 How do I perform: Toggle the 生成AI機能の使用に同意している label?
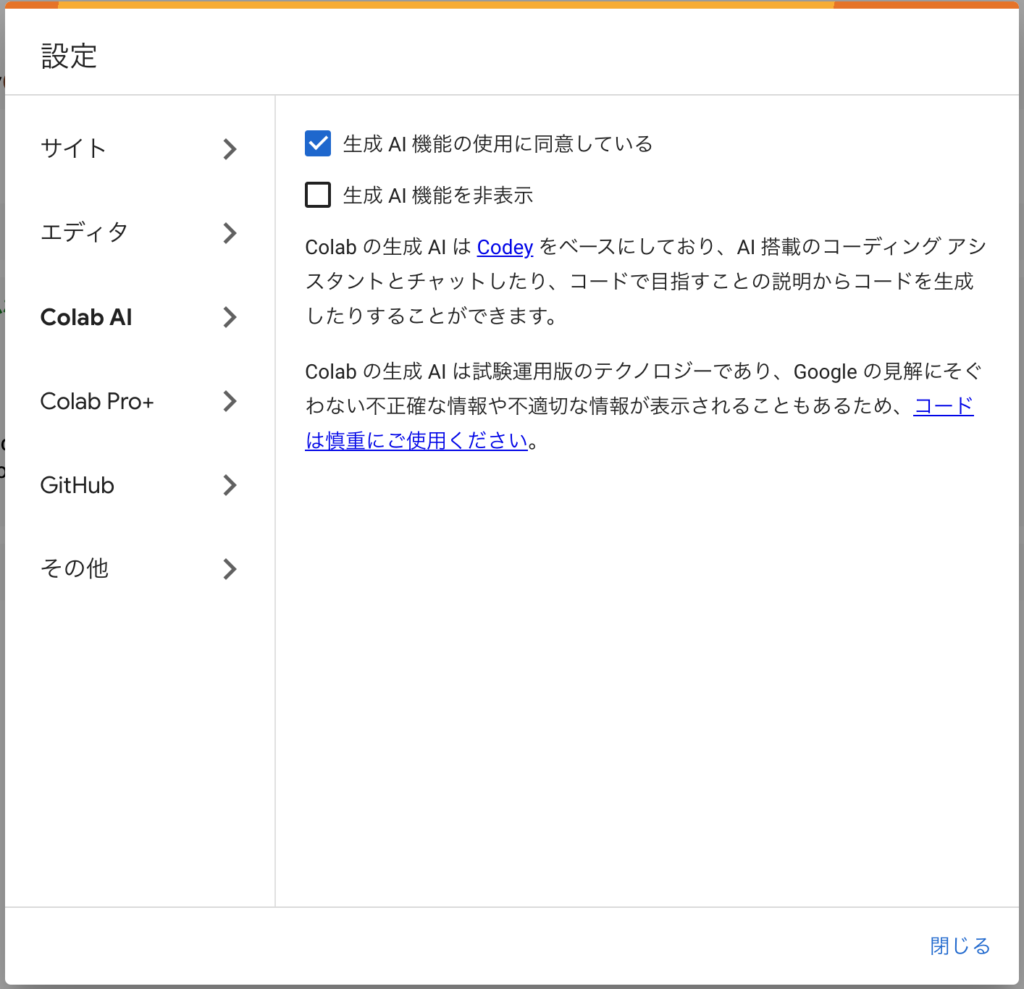pos(495,143)
